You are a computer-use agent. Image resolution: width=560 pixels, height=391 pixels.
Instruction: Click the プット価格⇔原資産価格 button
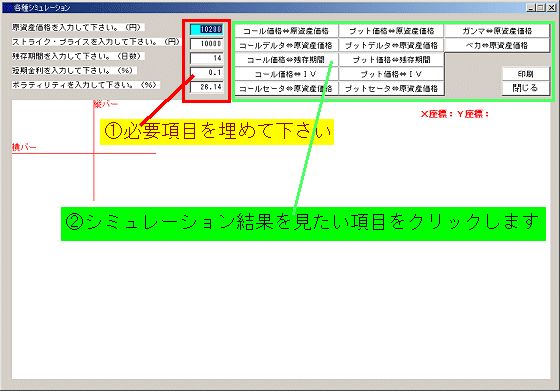pos(391,31)
